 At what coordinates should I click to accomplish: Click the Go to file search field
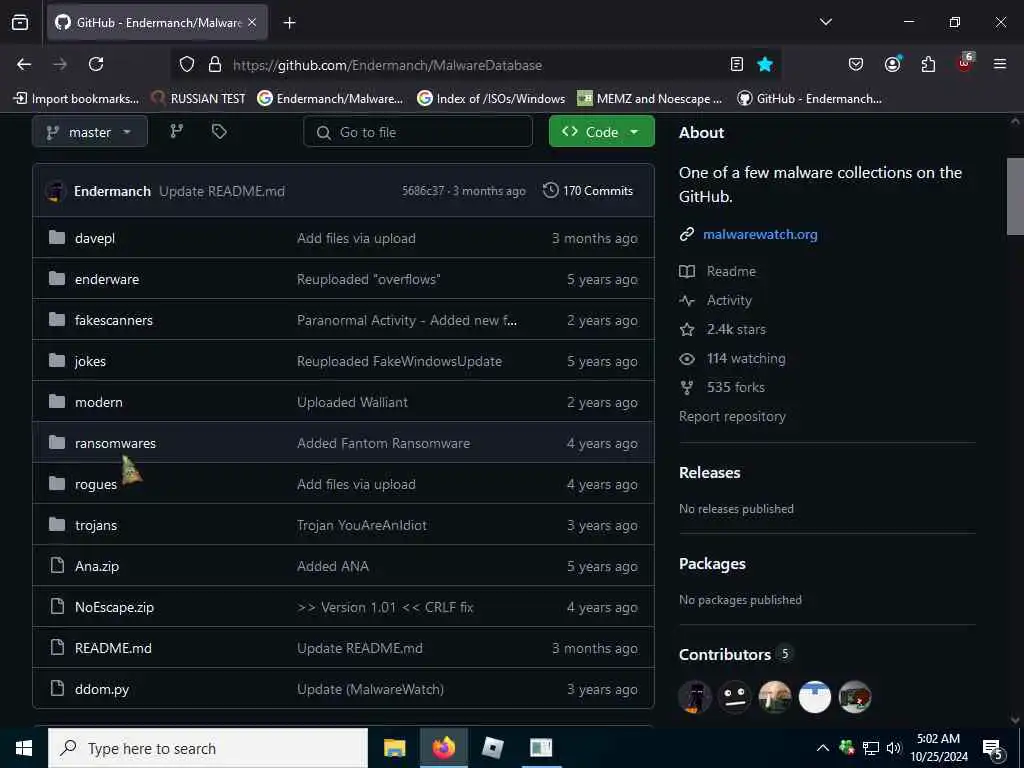pyautogui.click(x=418, y=132)
